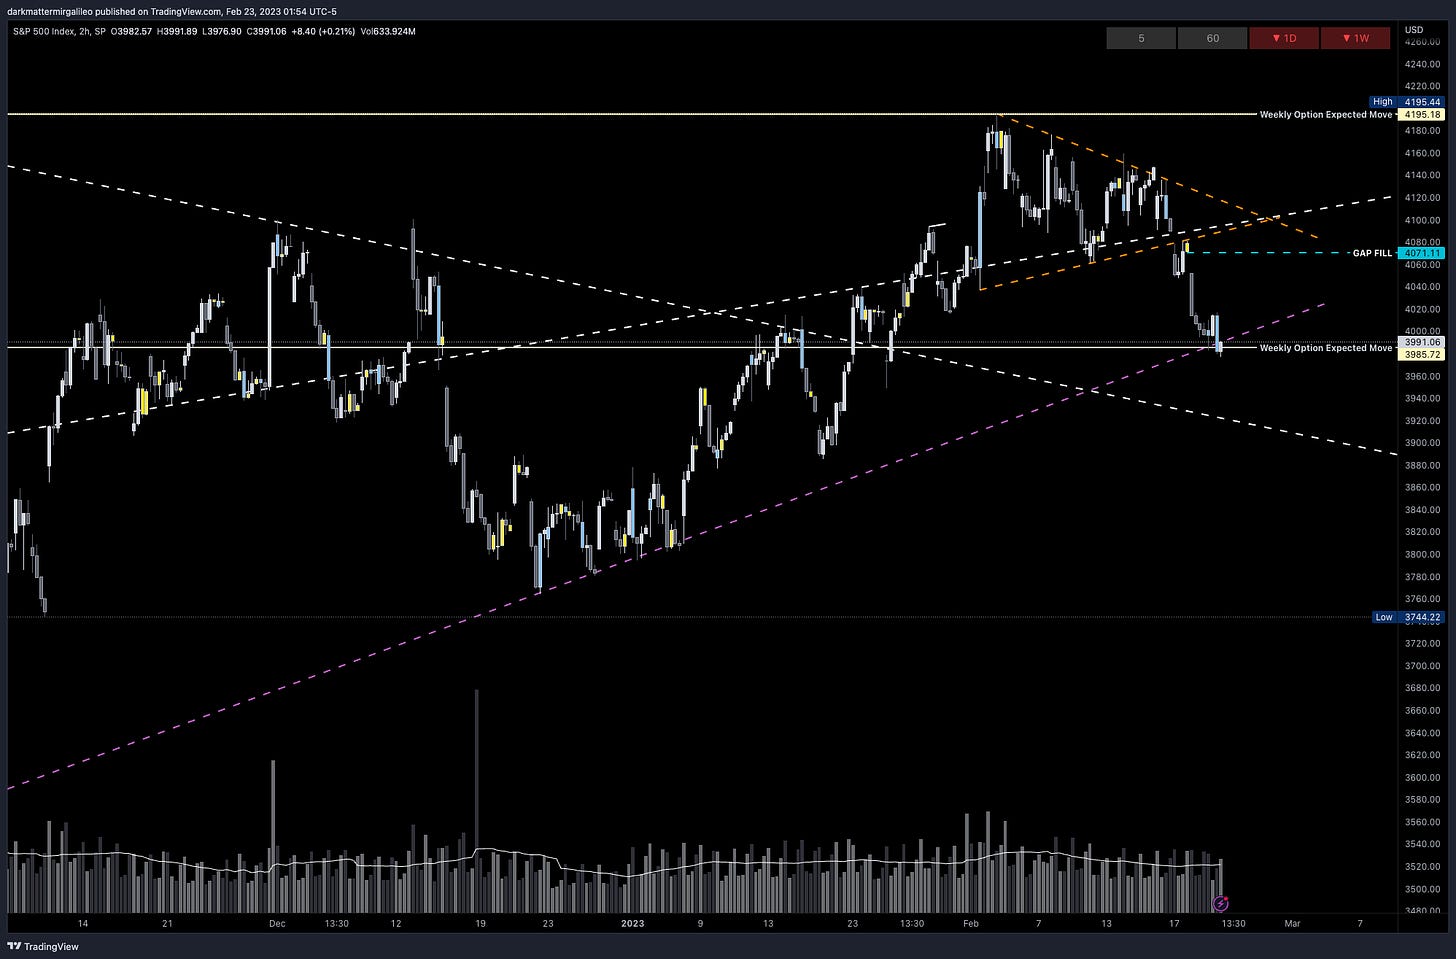Image resolution: width=1456 pixels, height=959 pixels.
Task: Click the Low label beside 3744.22
Action: point(1383,617)
